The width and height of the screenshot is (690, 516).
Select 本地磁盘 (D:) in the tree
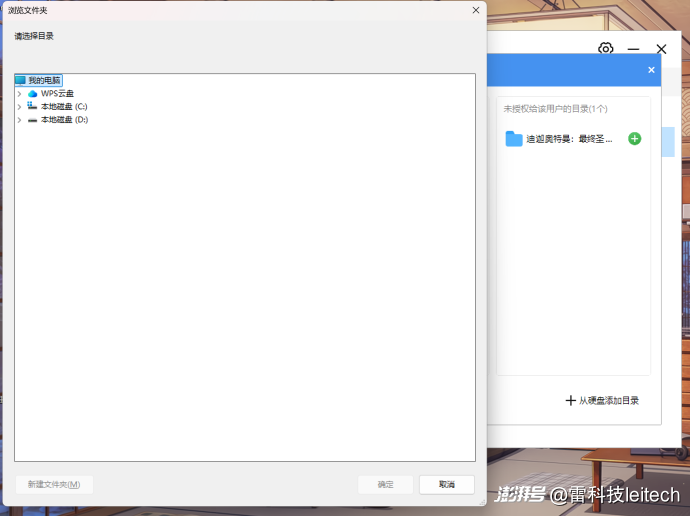click(64, 120)
